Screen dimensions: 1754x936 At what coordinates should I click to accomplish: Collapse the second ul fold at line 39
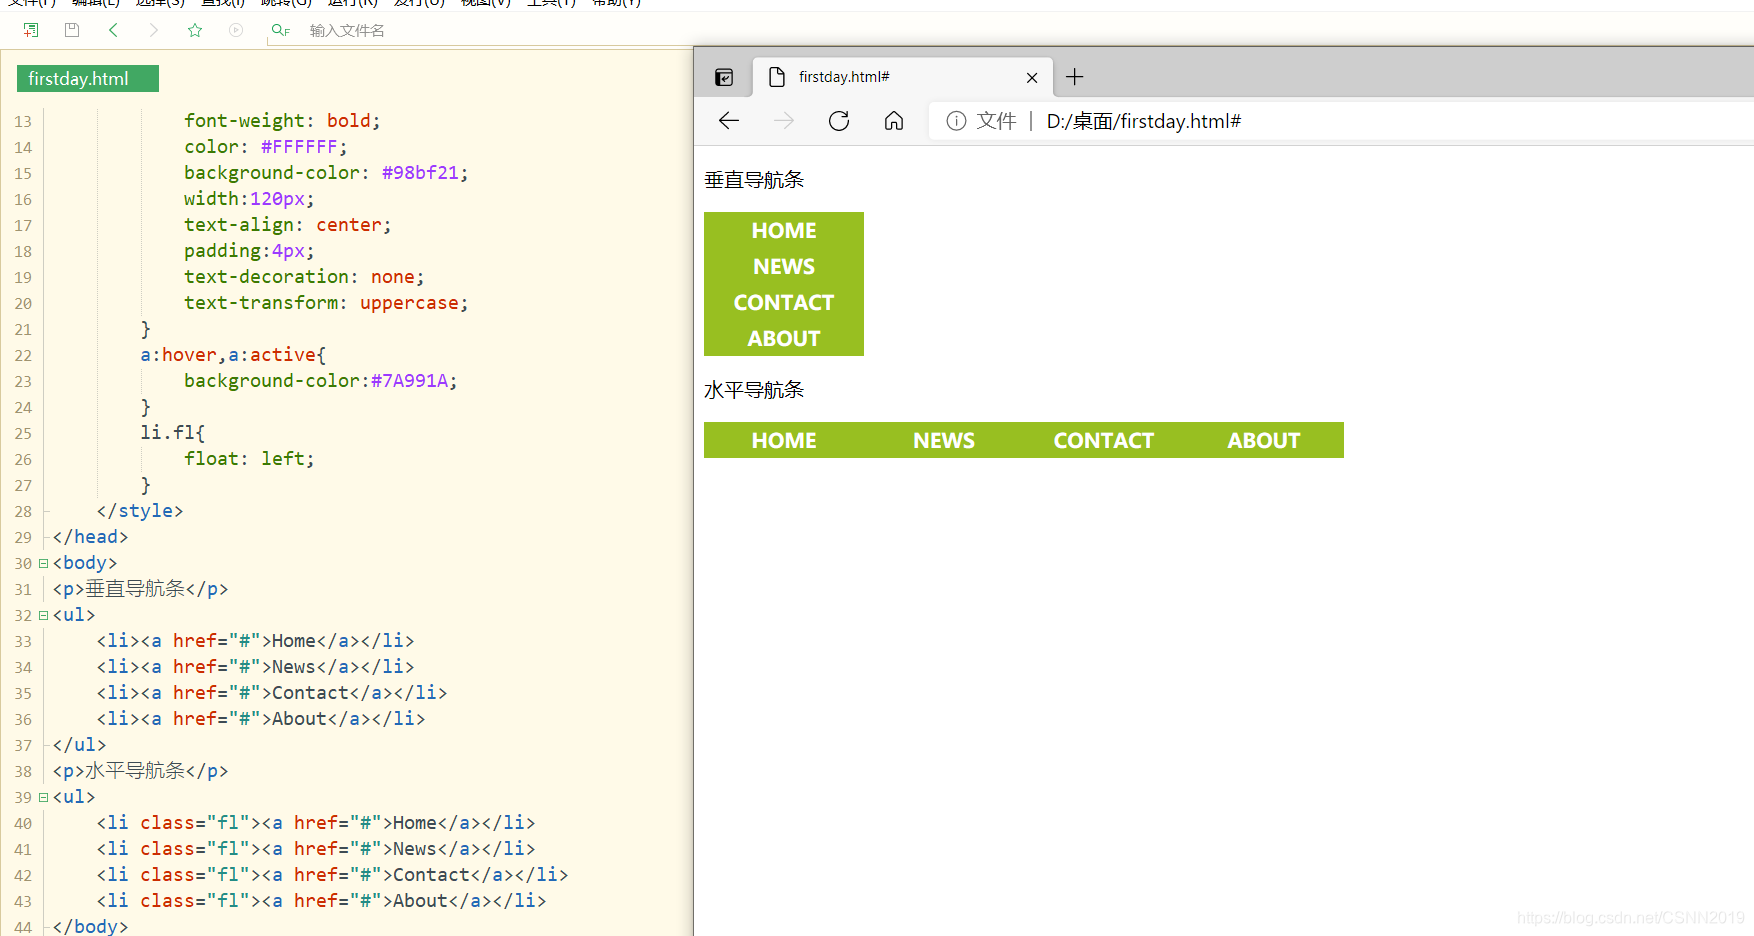point(43,797)
